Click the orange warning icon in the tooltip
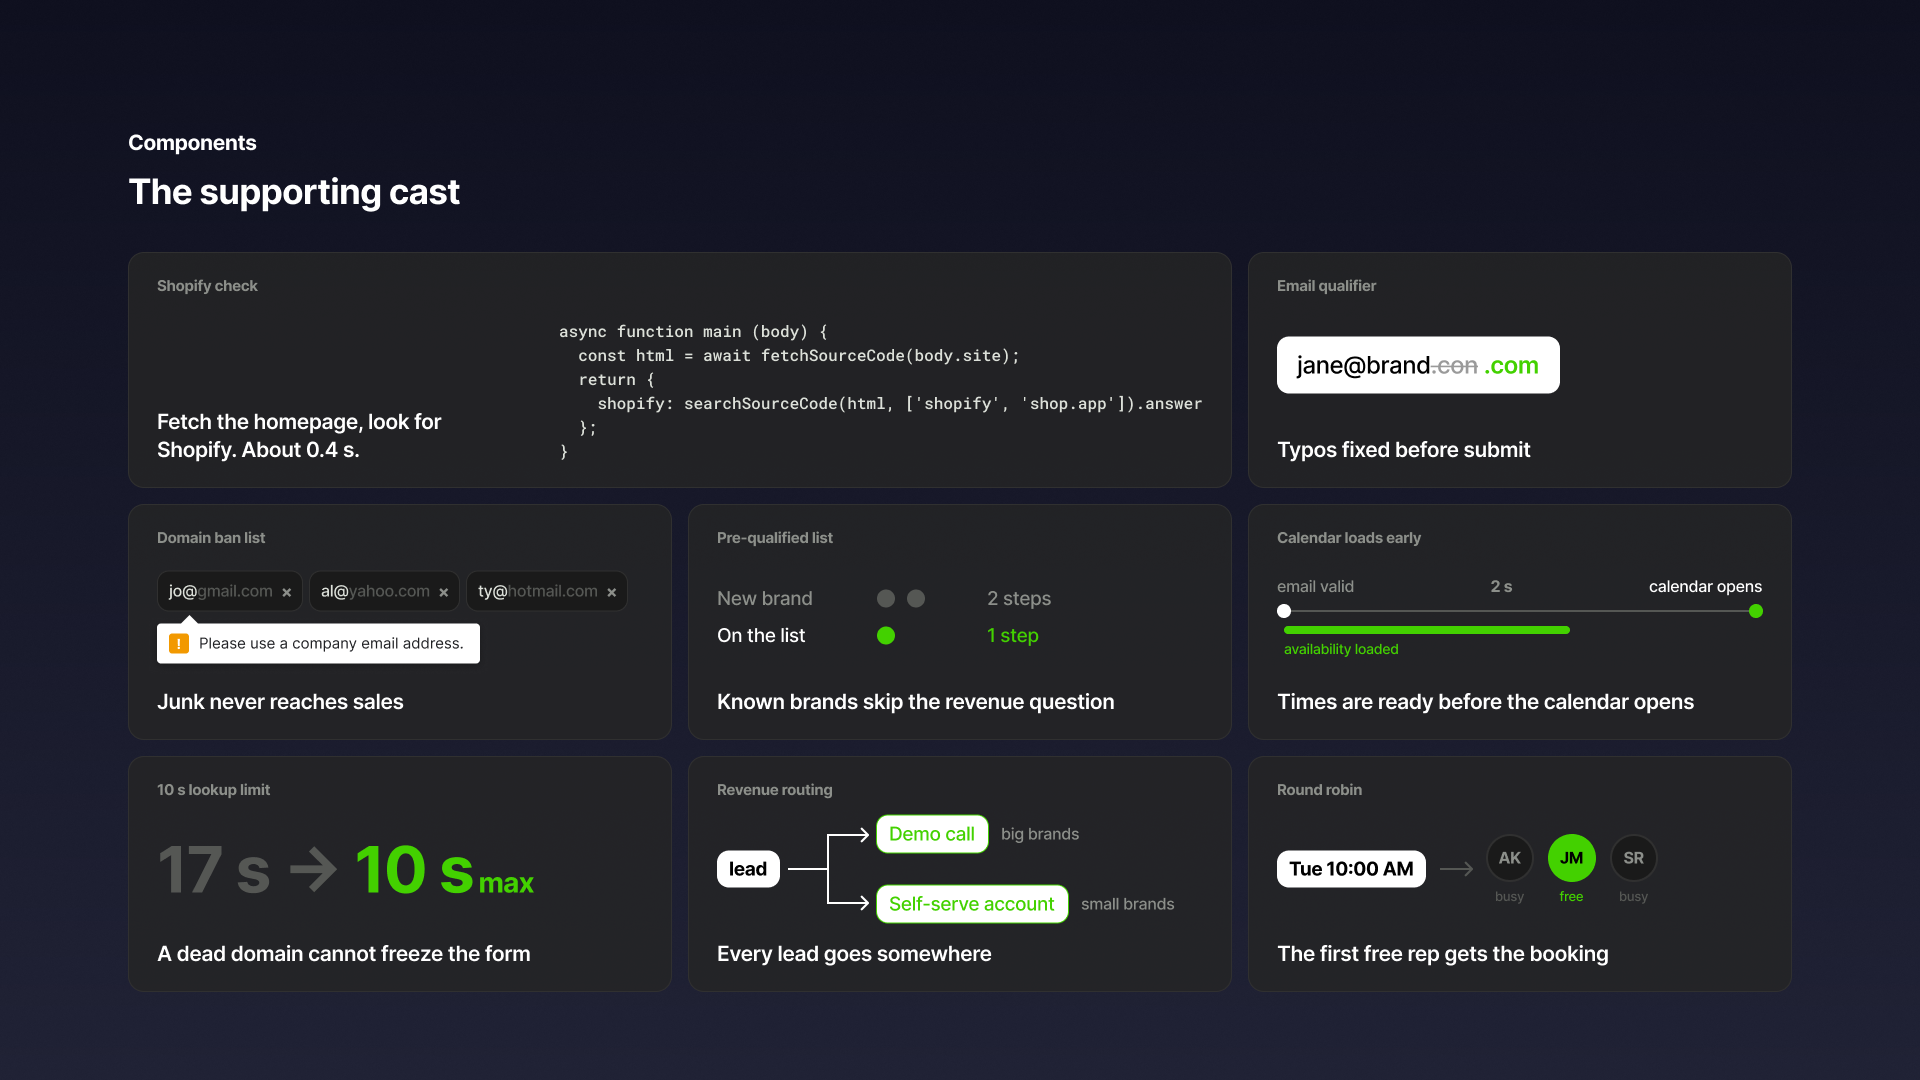Viewport: 1920px width, 1080px height. [179, 643]
